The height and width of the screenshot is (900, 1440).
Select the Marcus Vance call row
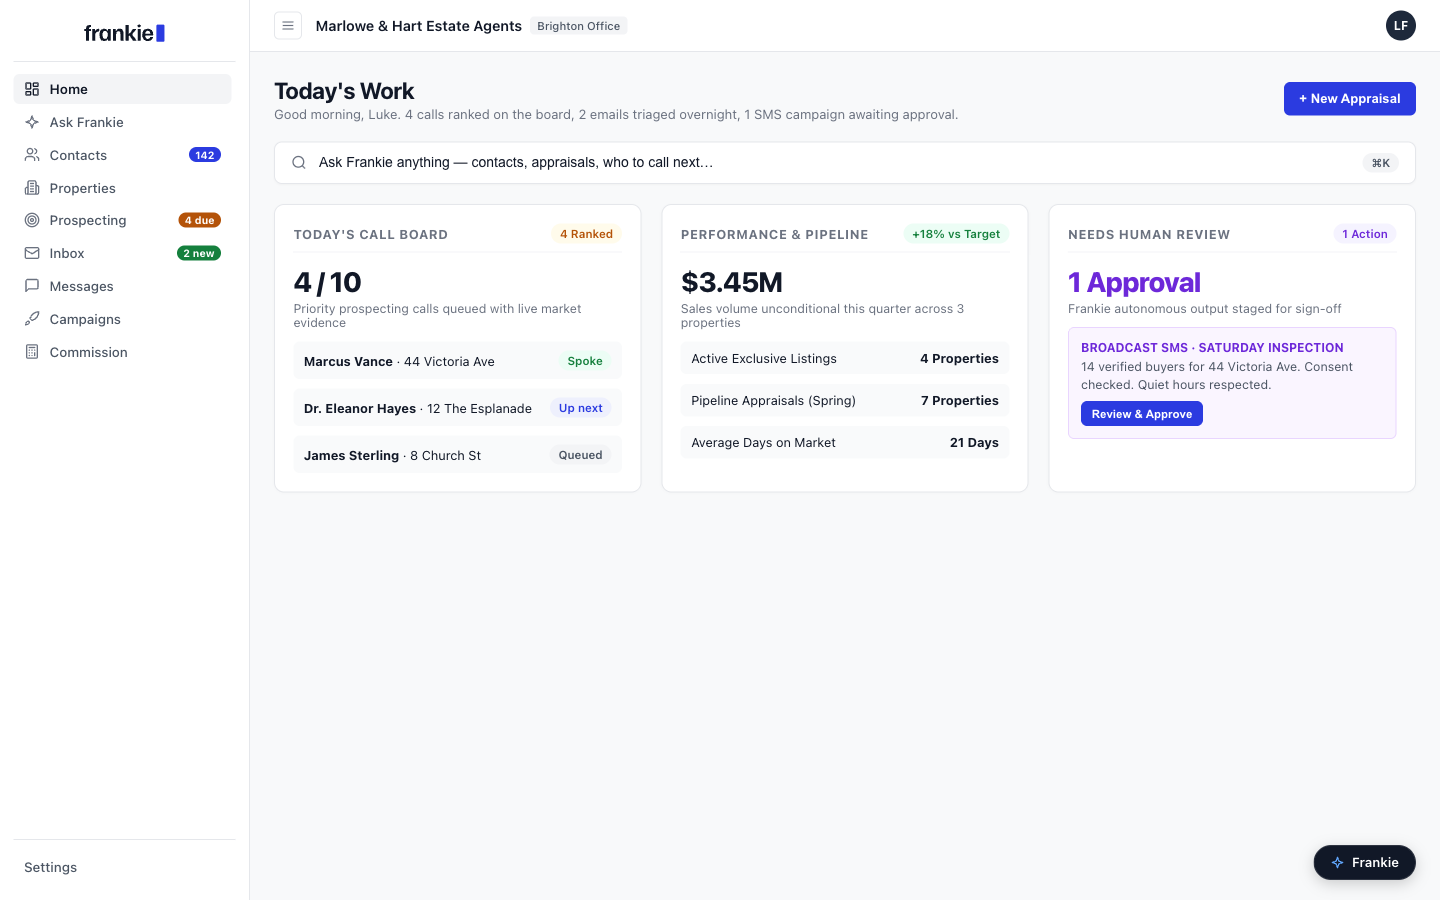click(458, 361)
